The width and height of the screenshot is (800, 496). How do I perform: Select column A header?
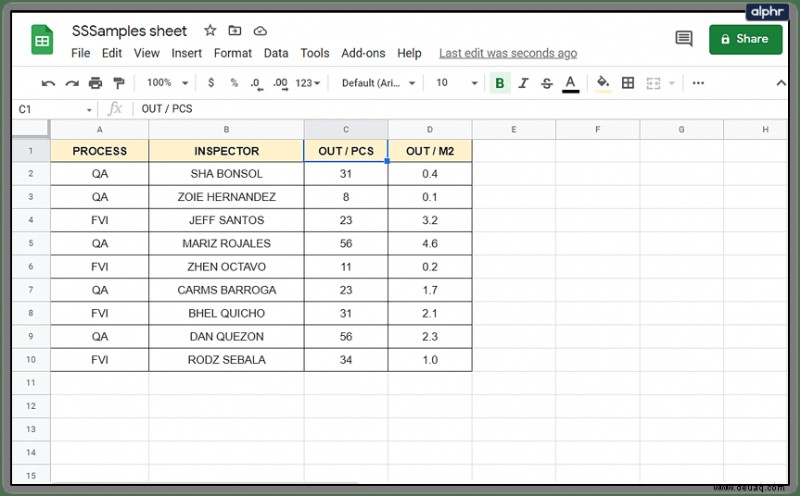(99, 130)
